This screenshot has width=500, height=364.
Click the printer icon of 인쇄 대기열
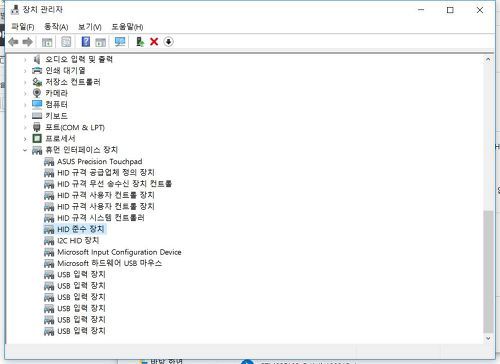37,71
